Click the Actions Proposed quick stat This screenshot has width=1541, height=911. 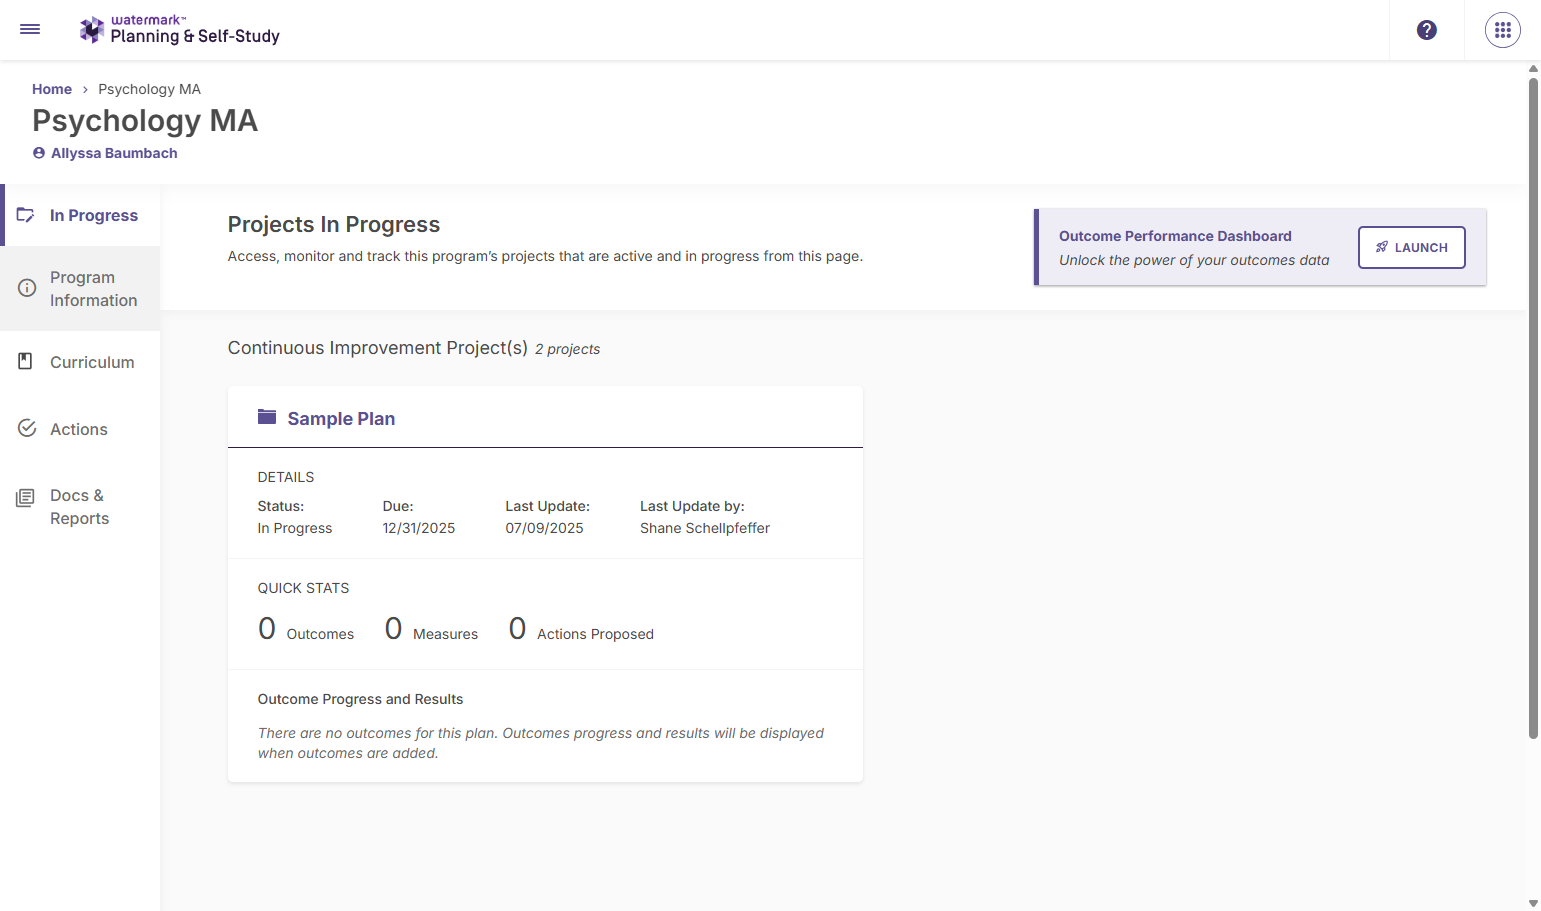pos(581,629)
